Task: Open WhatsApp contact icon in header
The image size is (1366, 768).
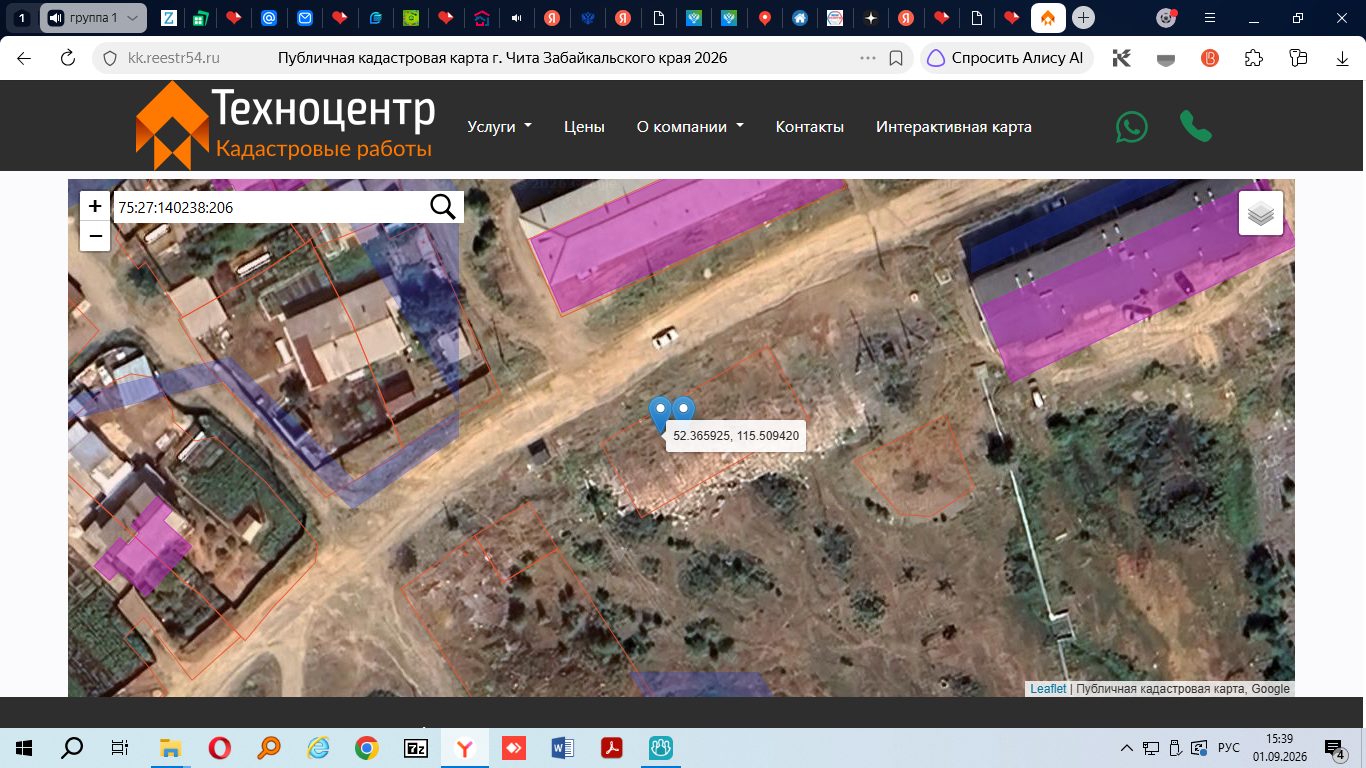Action: click(x=1132, y=127)
